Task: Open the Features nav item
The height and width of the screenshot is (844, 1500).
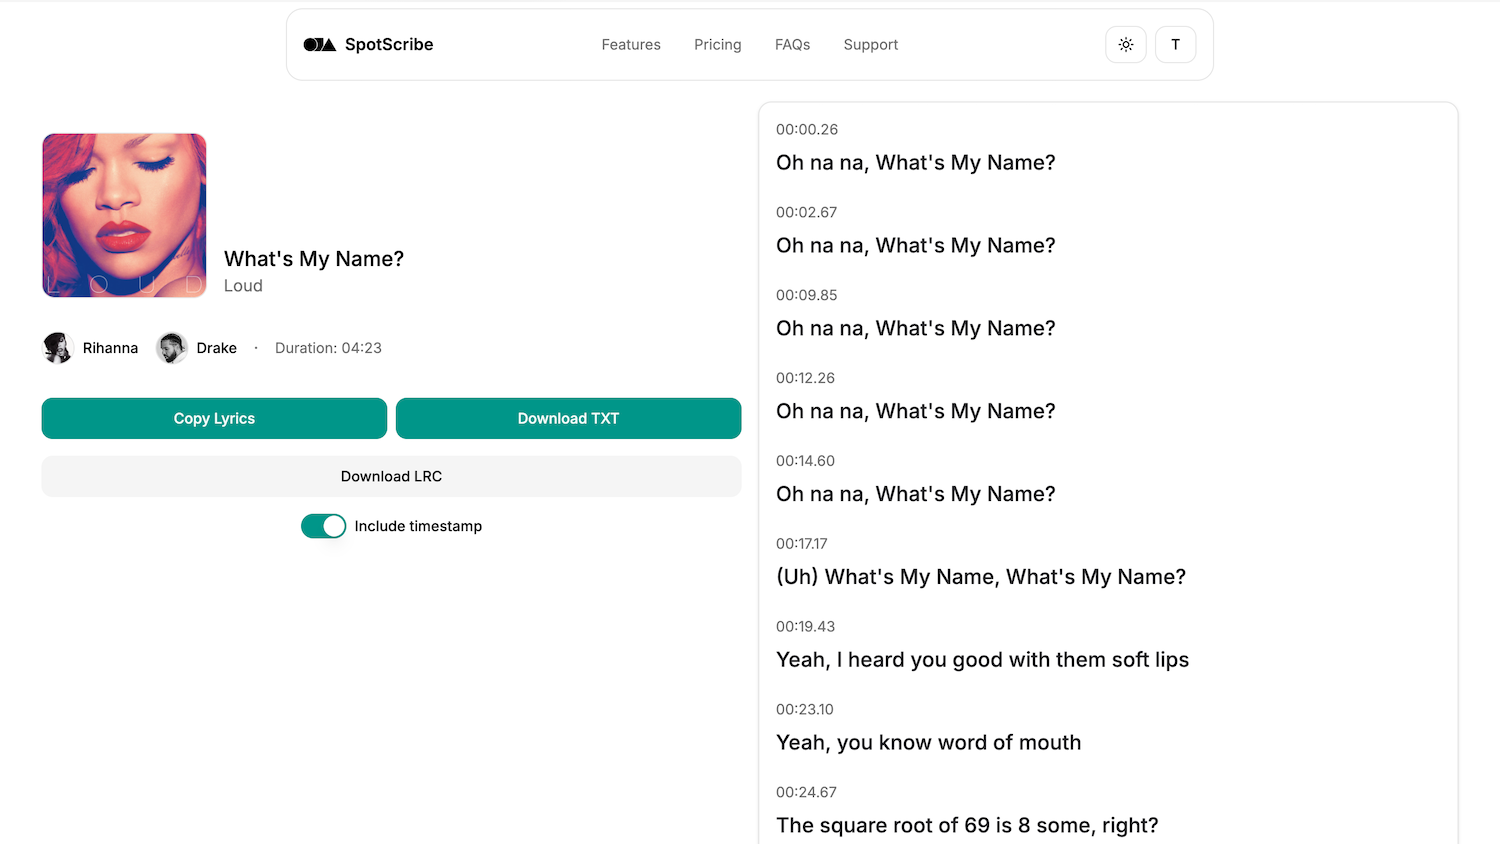Action: 630,45
